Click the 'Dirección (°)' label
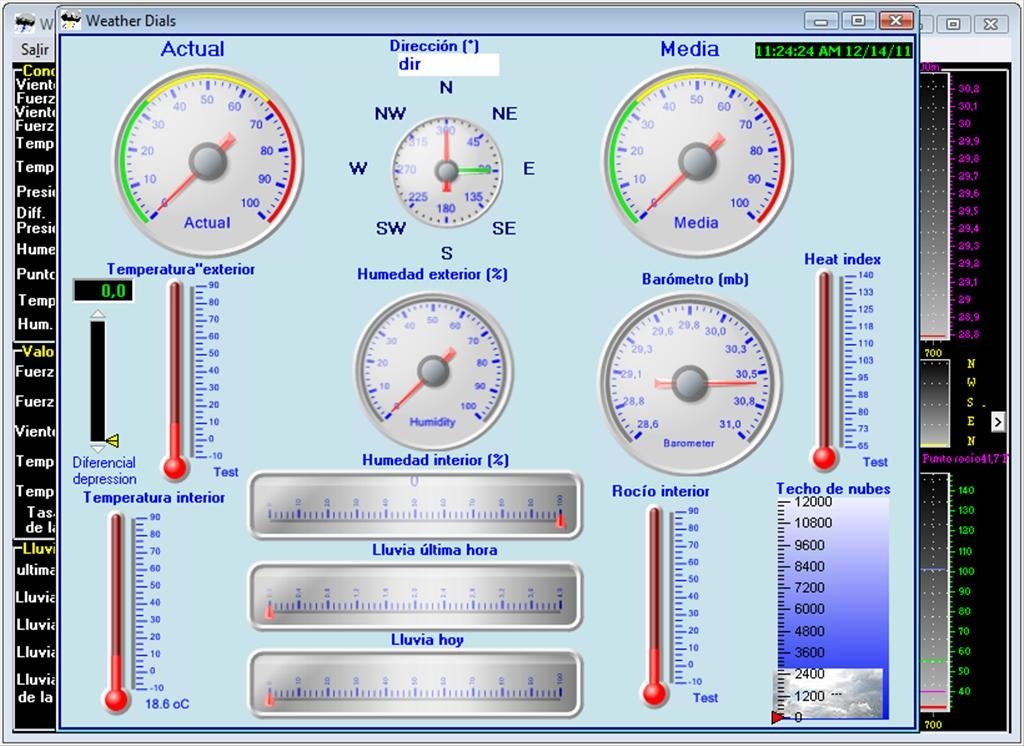 point(434,46)
